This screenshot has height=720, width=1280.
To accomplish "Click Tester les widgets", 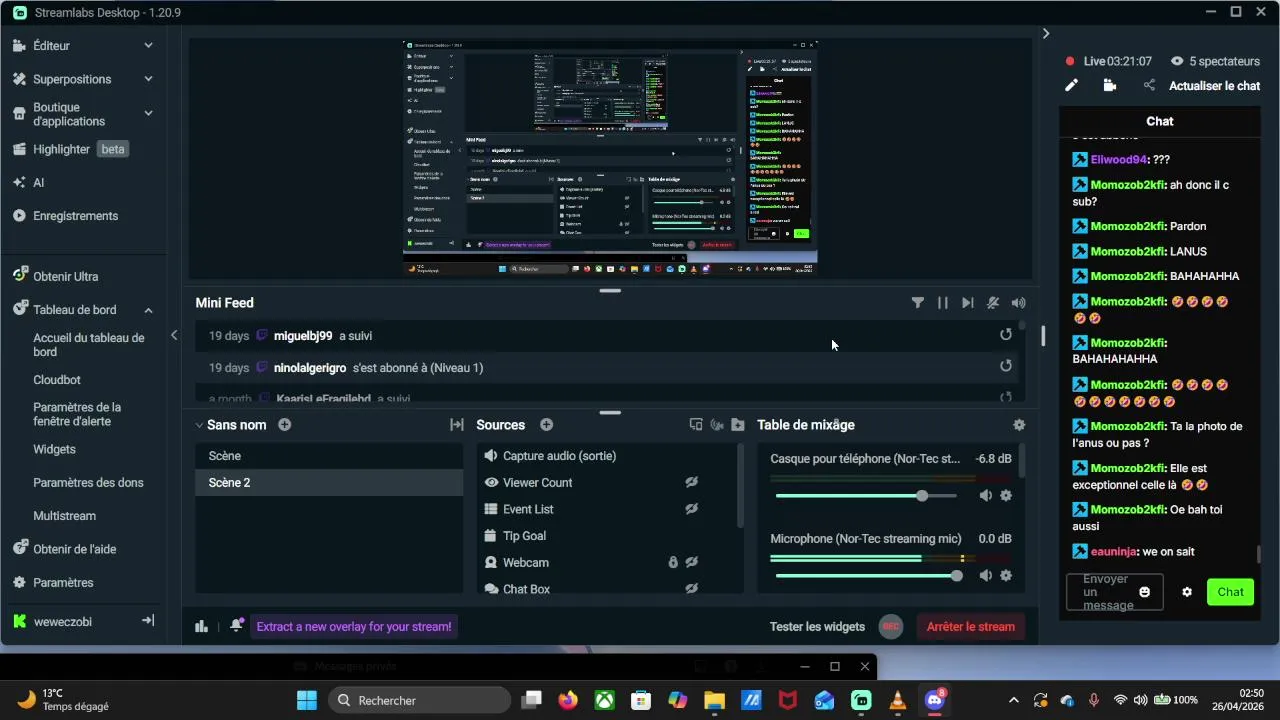I will 817,627.
